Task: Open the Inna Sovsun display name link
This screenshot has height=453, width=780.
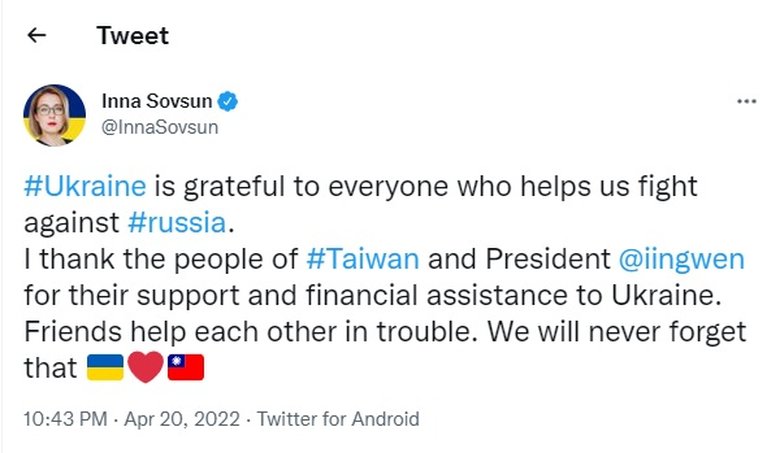Action: click(x=159, y=101)
